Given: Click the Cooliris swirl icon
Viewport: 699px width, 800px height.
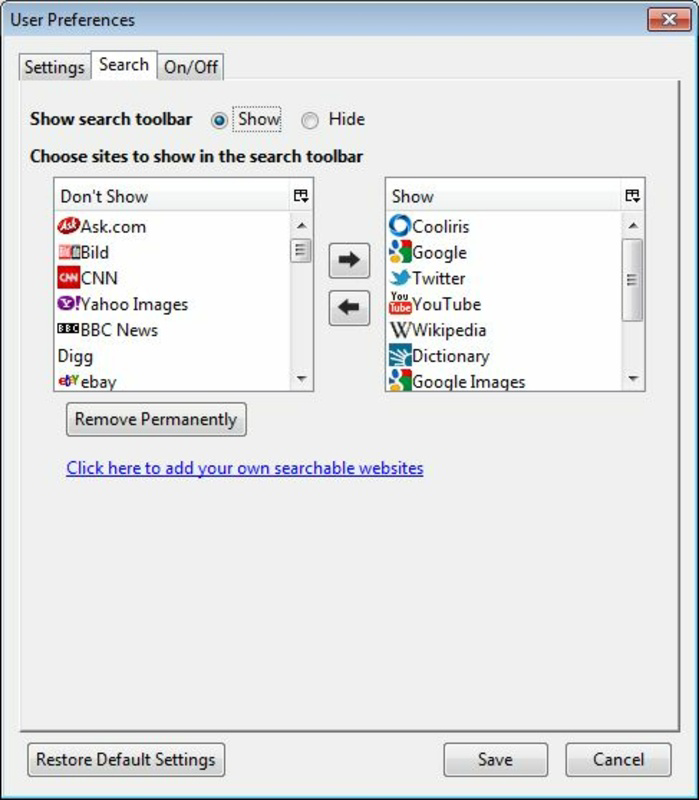Looking at the screenshot, I should point(400,226).
